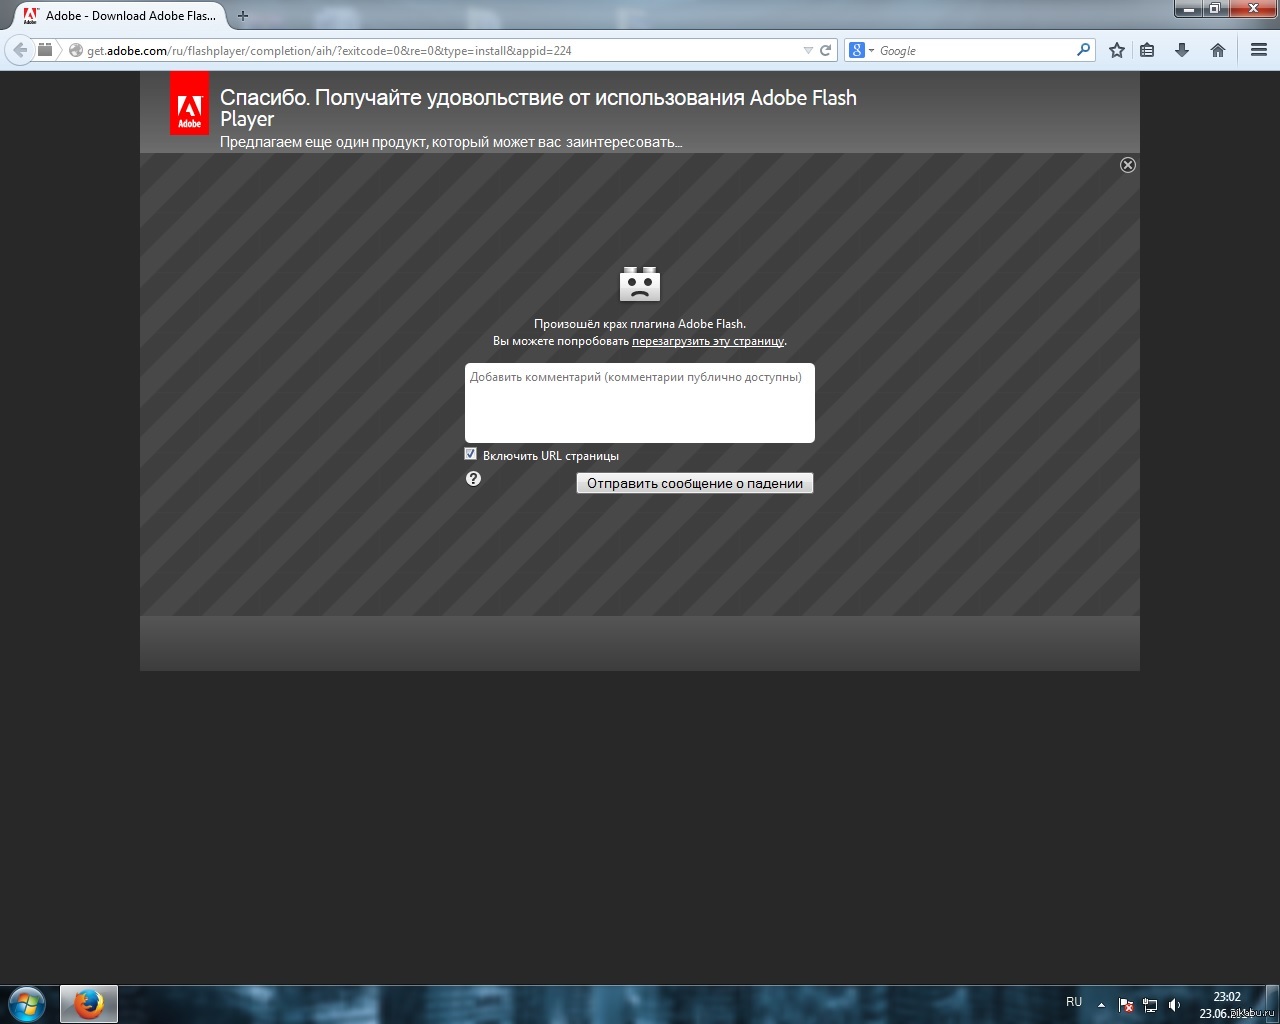Show hidden system tray icons
This screenshot has height=1024, width=1280.
(1101, 1005)
